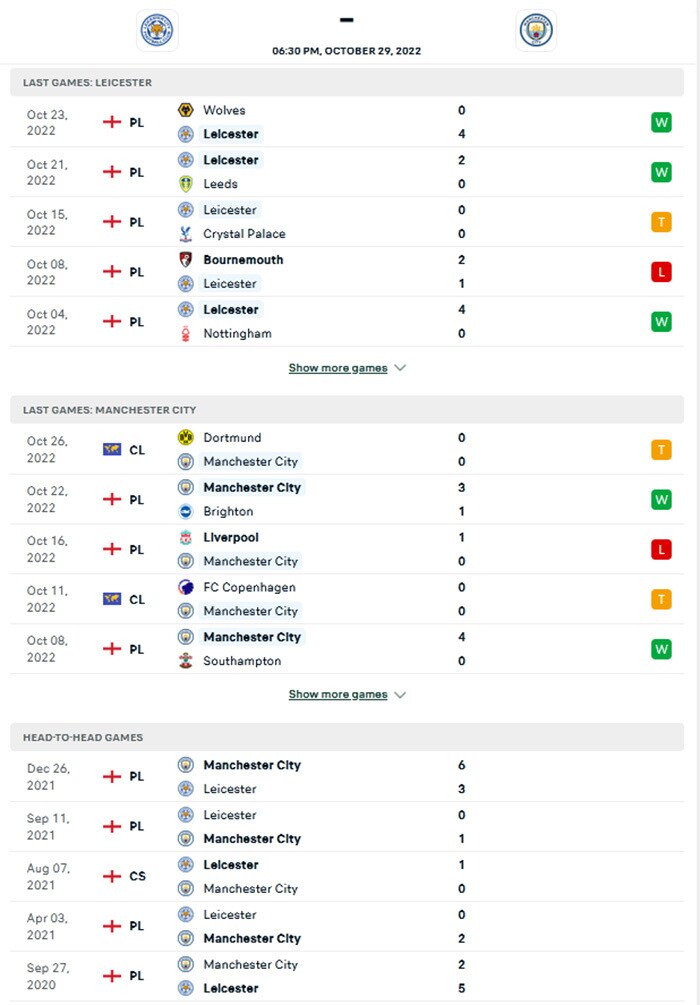Click the Bournemouth team logo
The image size is (700, 1005).
(185, 260)
